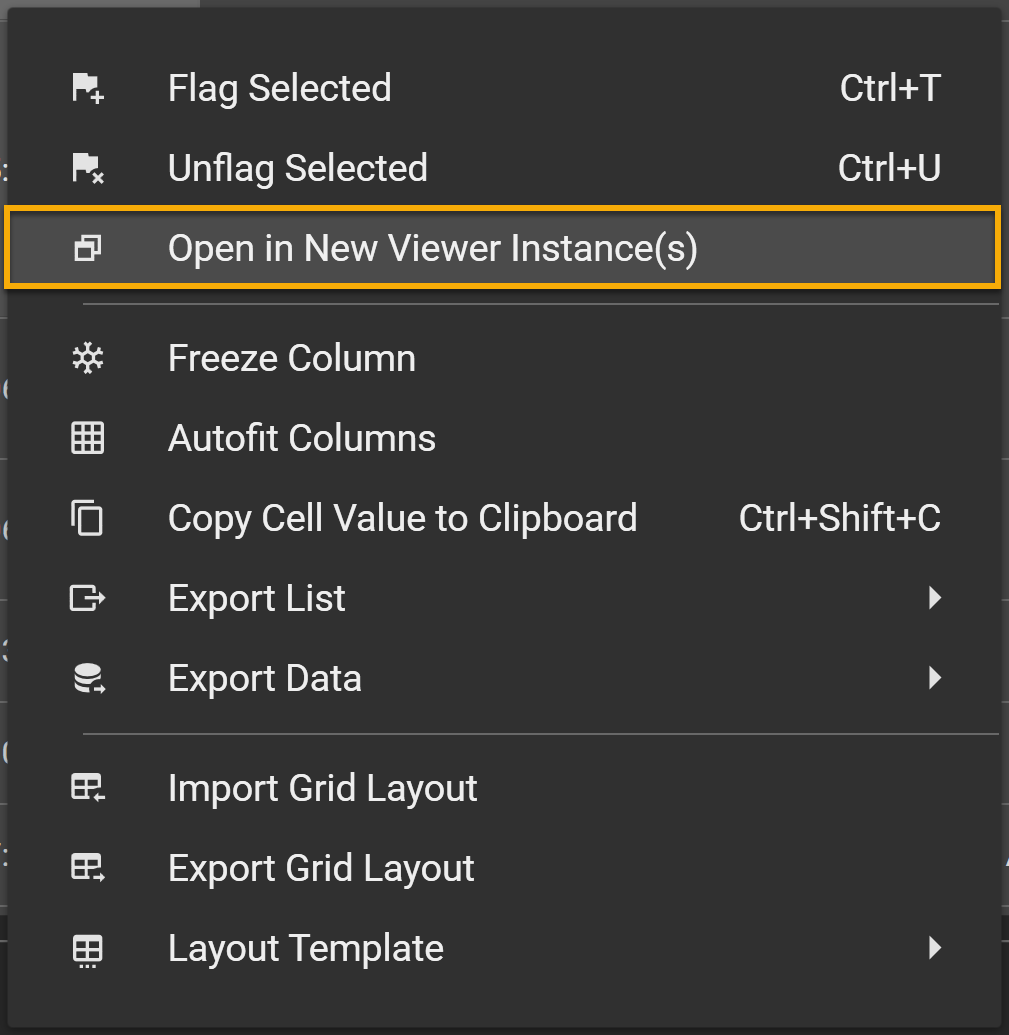Click the grid icon for Autofit Columns

coord(88,439)
